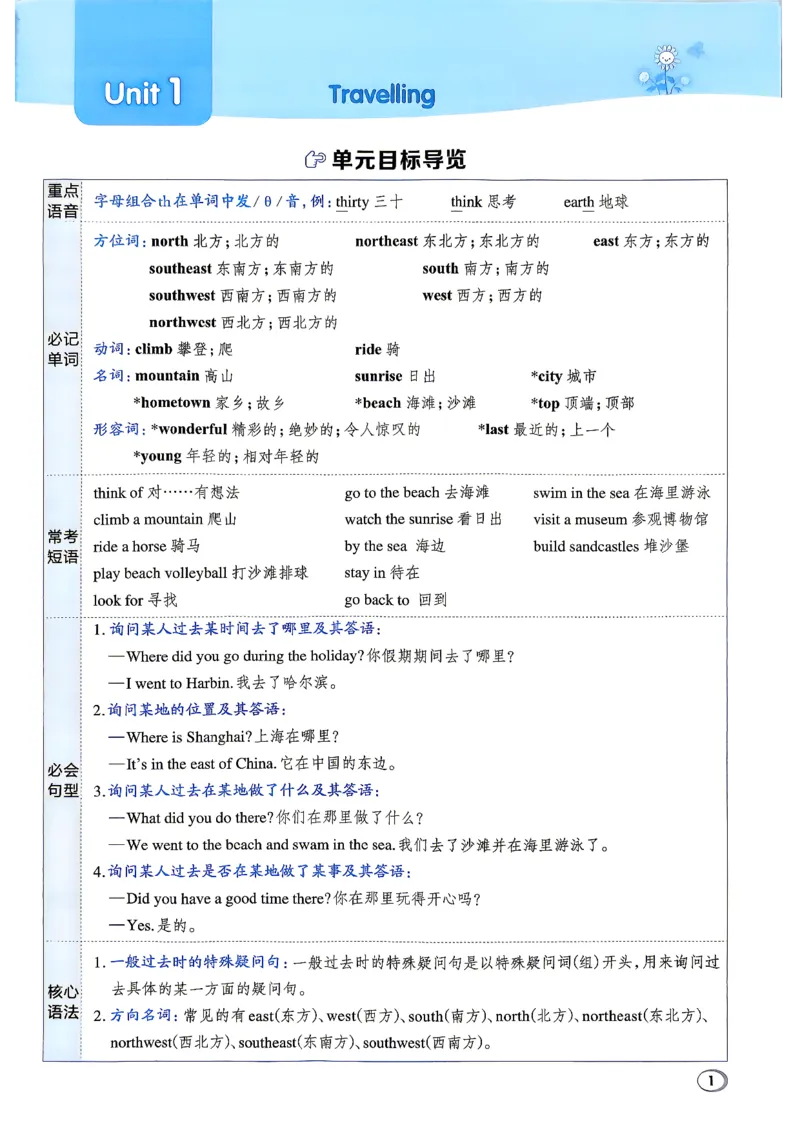Click the word south 南方
800x1130 pixels.
tap(486, 268)
